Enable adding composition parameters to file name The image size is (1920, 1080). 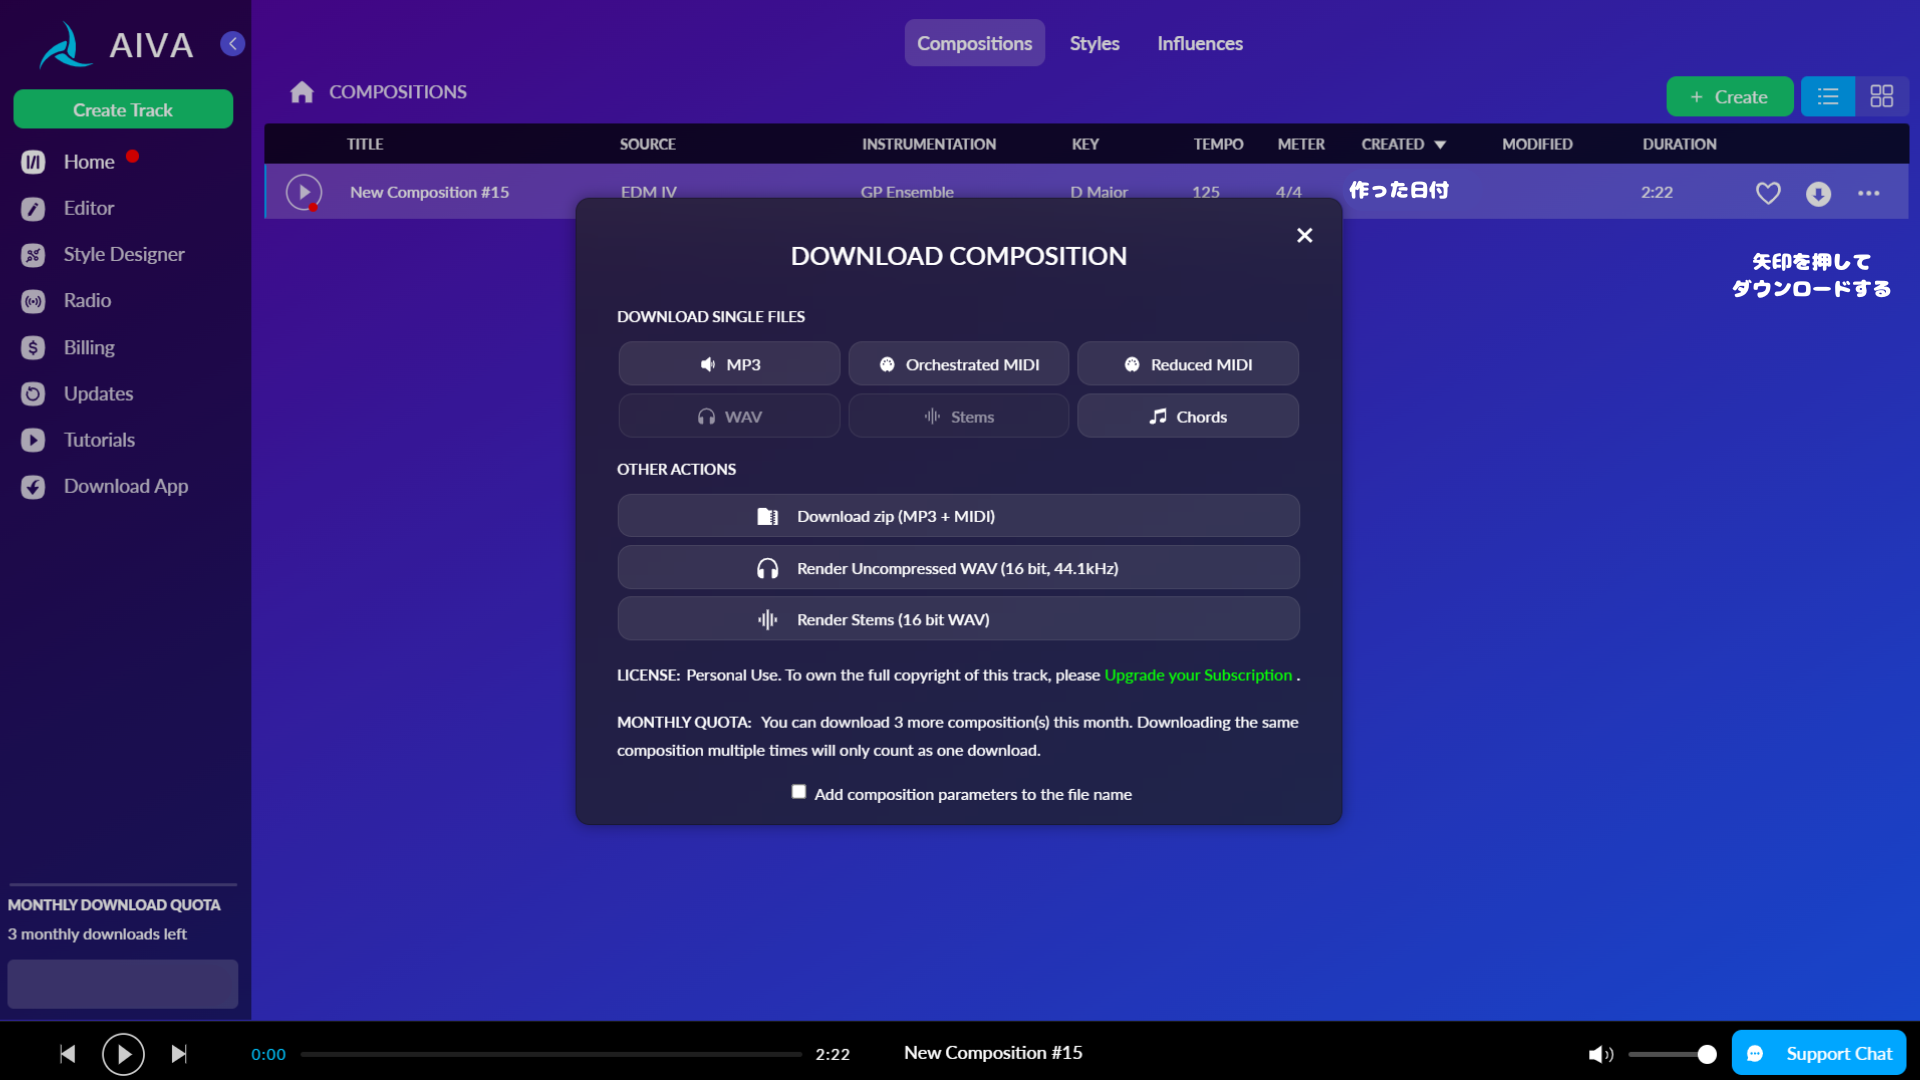point(799,792)
